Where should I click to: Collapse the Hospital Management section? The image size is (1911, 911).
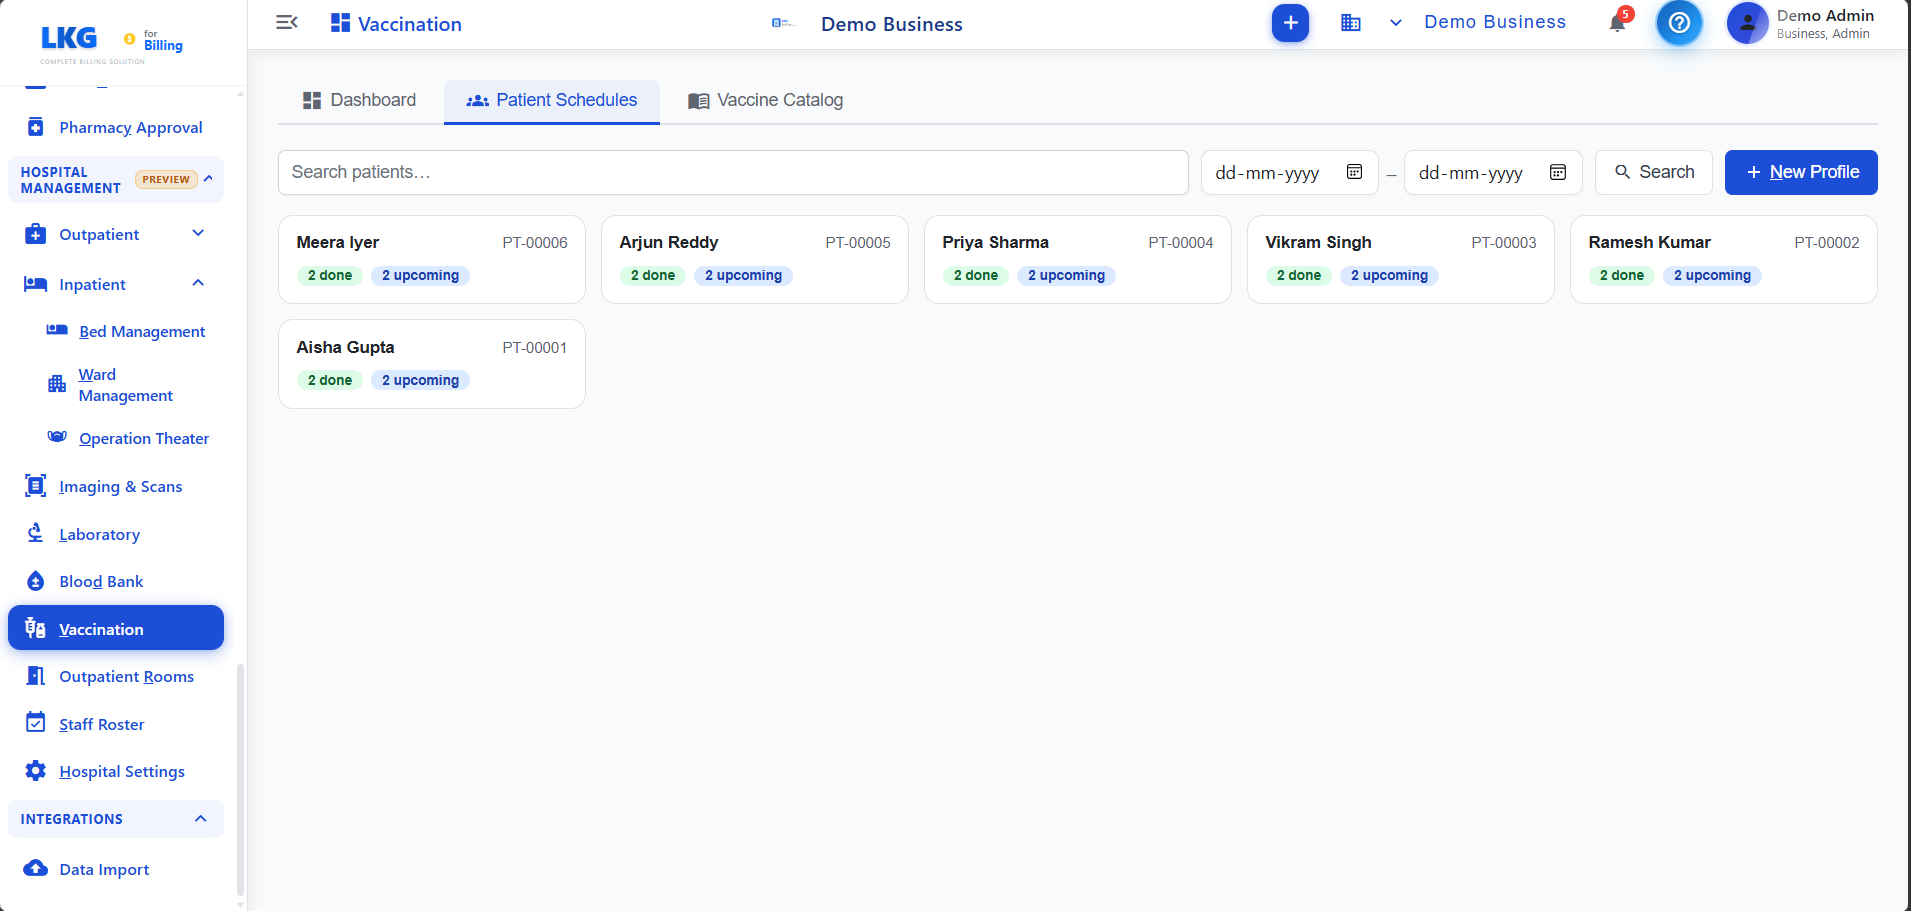(x=208, y=178)
